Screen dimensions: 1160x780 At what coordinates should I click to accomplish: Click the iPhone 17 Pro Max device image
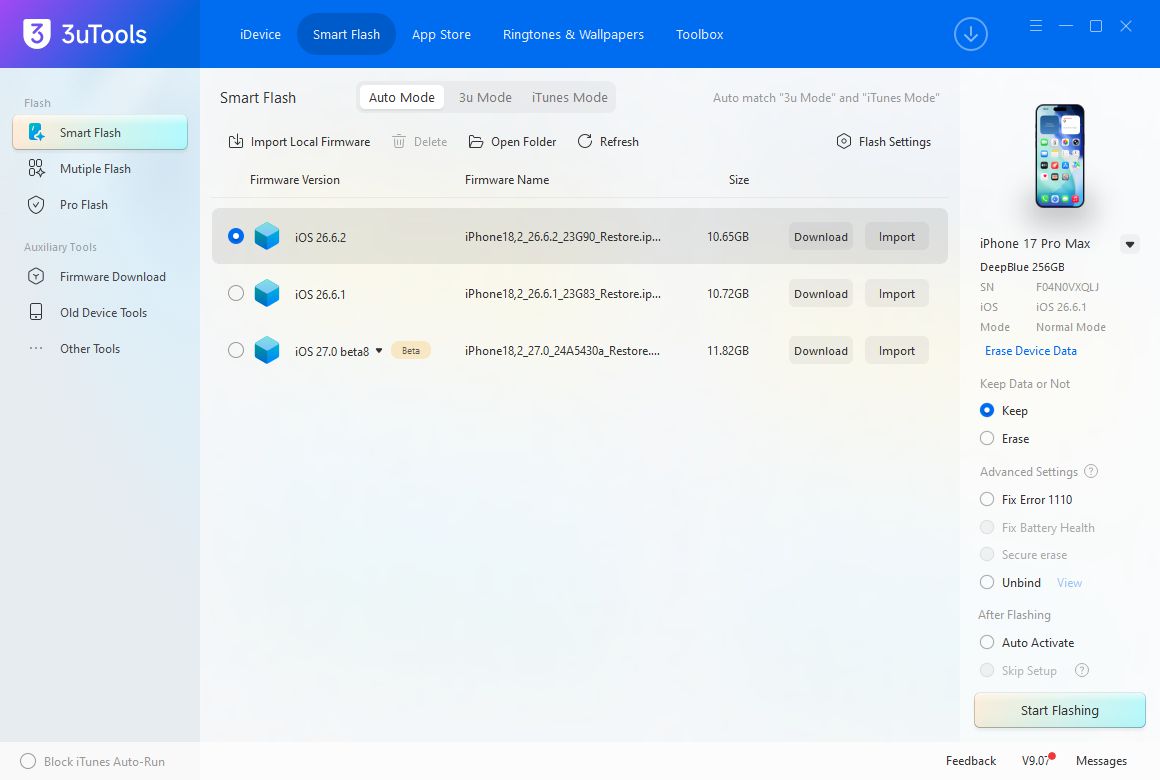1059,156
